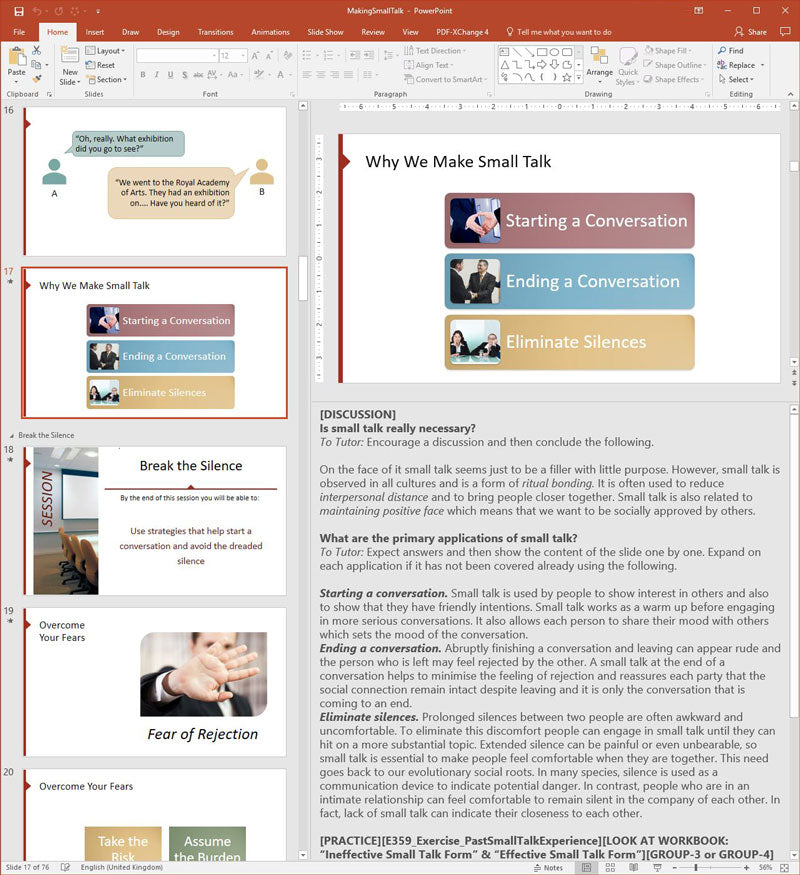Collapse the Break the Silence section
800x875 pixels.
[13, 436]
